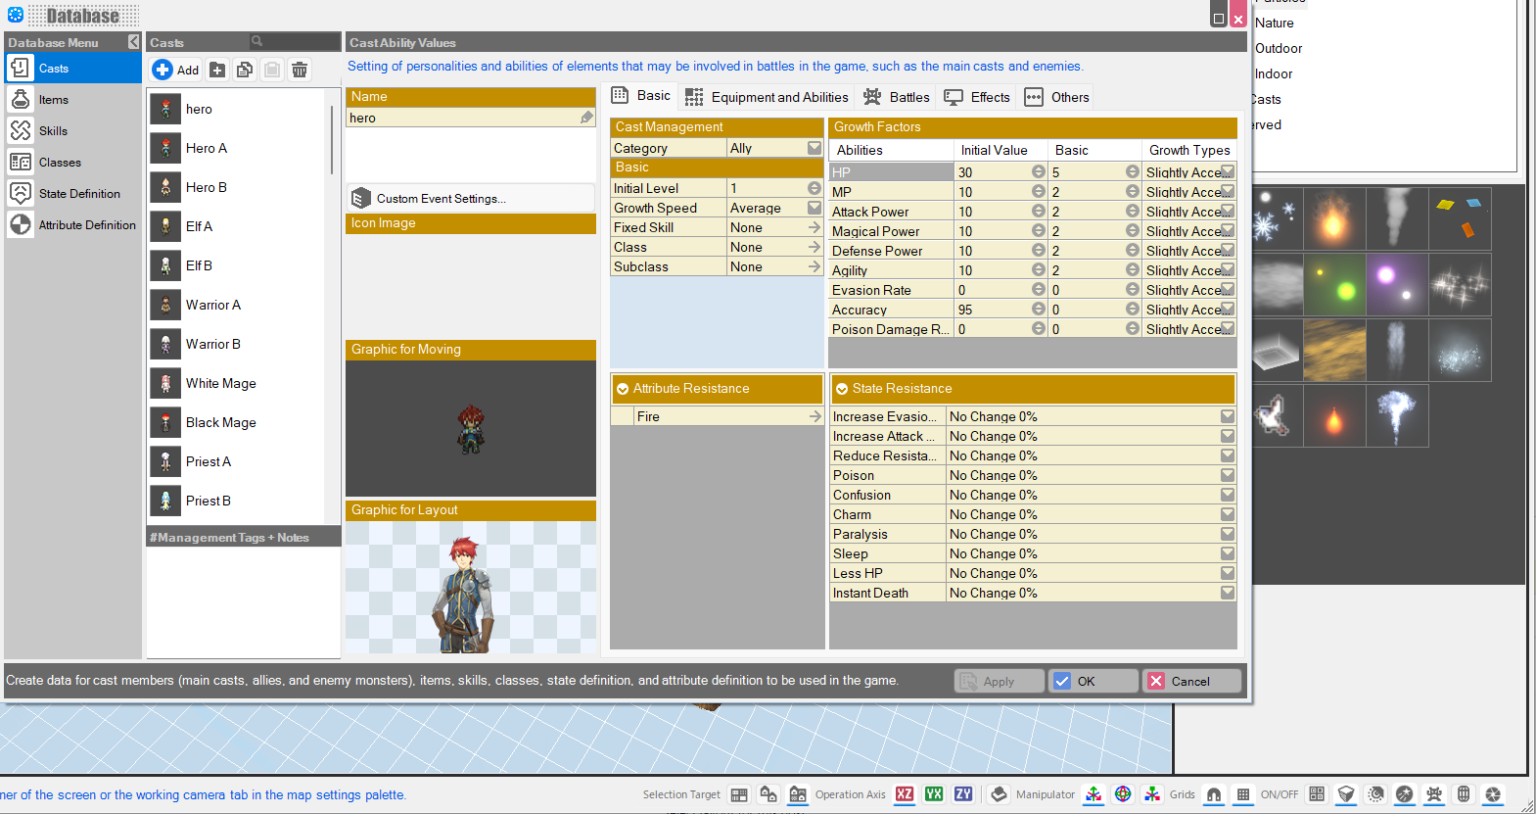Screen dimensions: 1536x814
Task: Toggle the YX operation axis
Action: [x=933, y=794]
